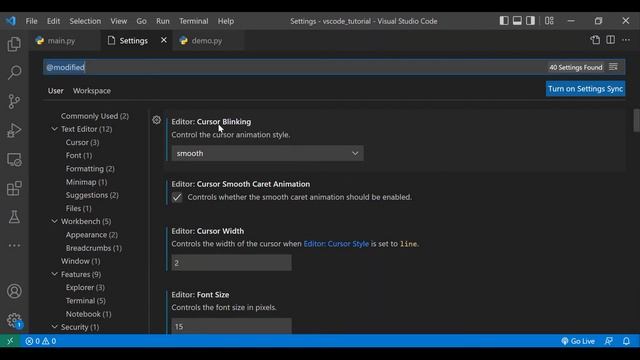Select Suggestions (2) in settings tree

(92, 195)
